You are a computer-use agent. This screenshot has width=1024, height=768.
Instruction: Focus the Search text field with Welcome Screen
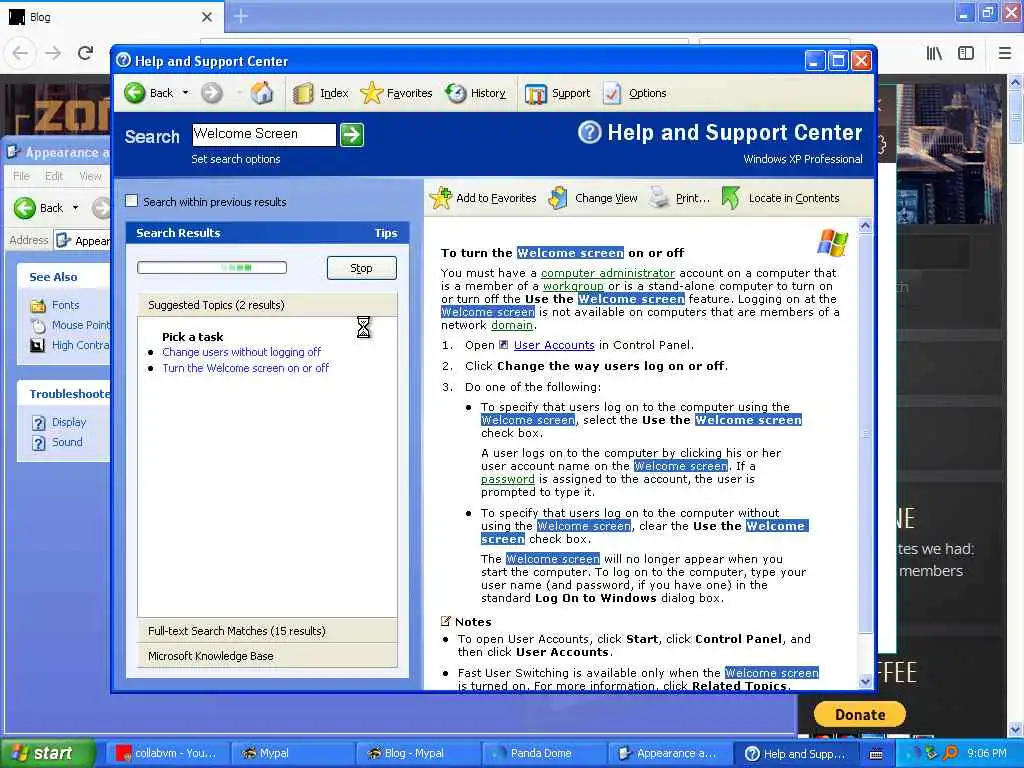point(264,135)
